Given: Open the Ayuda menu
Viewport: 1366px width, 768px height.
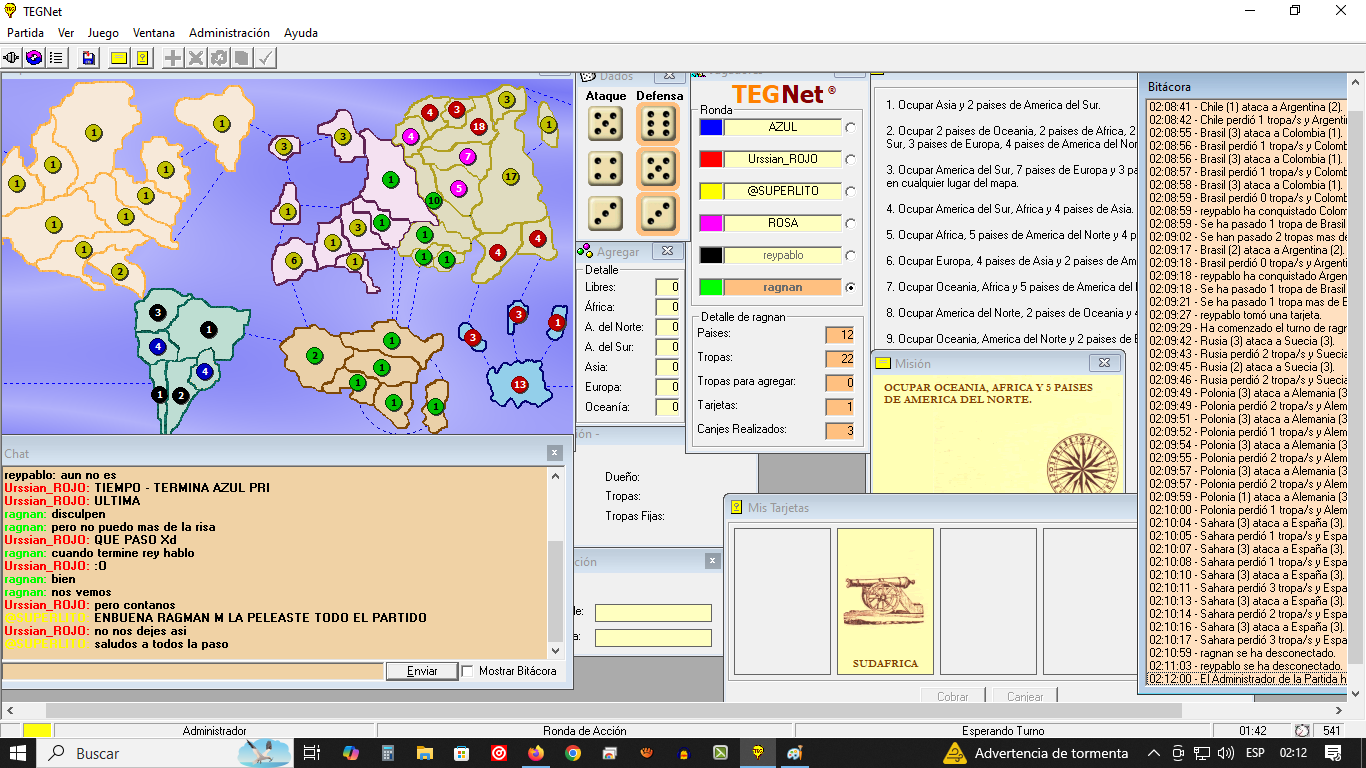Looking at the screenshot, I should [x=301, y=32].
